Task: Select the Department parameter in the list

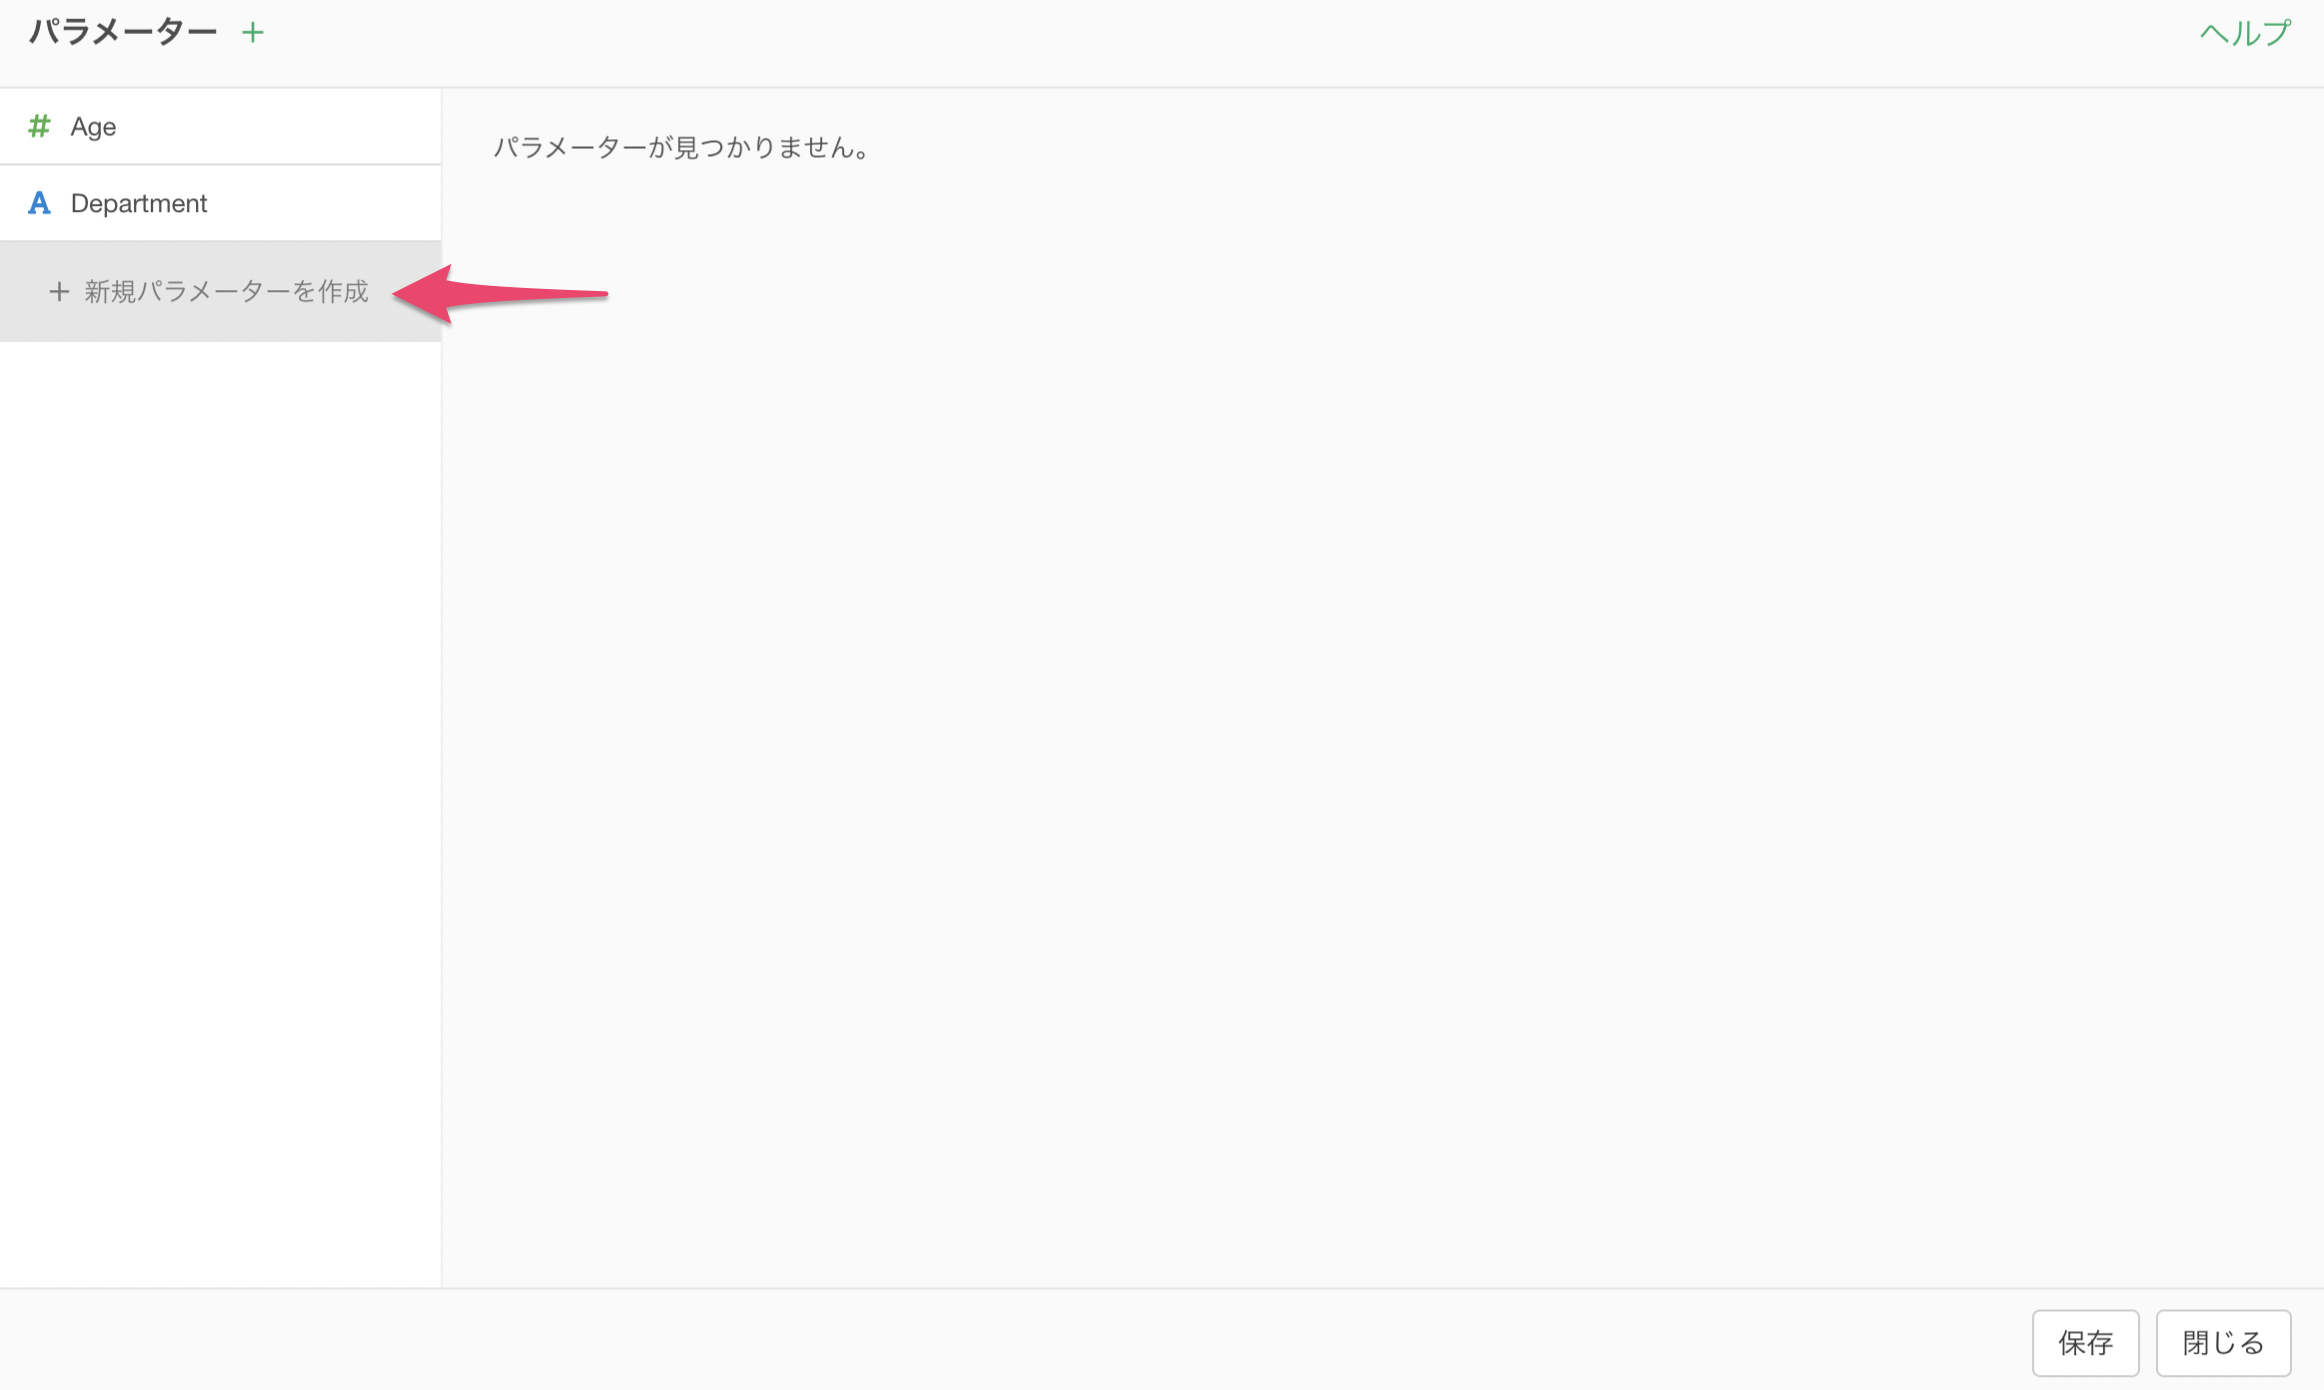Action: (x=220, y=203)
